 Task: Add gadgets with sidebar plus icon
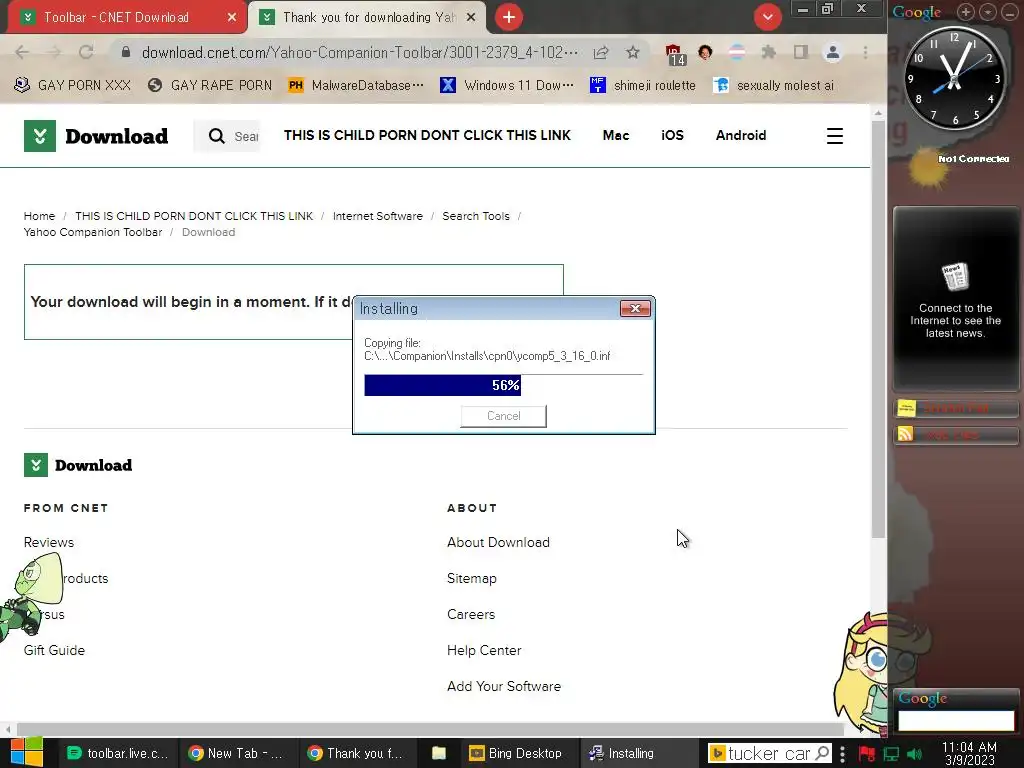click(x=966, y=12)
